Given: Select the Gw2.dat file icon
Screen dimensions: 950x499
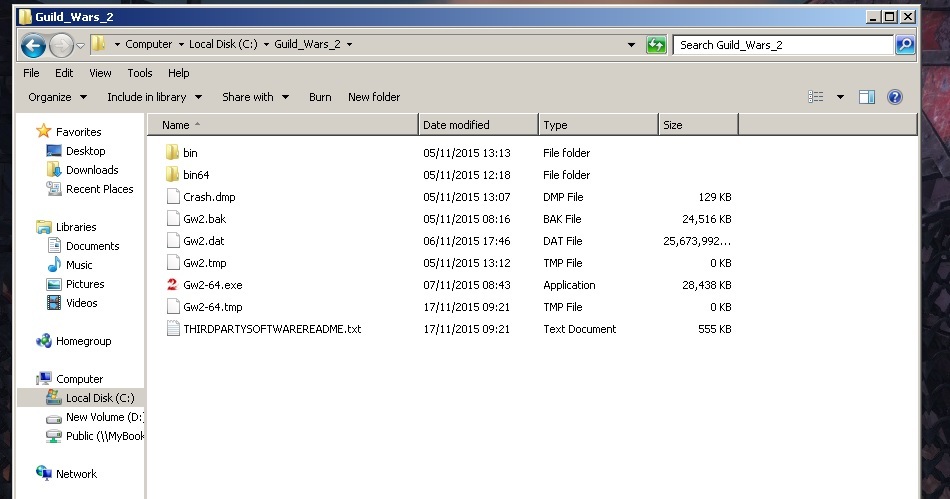Looking at the screenshot, I should (x=173, y=241).
